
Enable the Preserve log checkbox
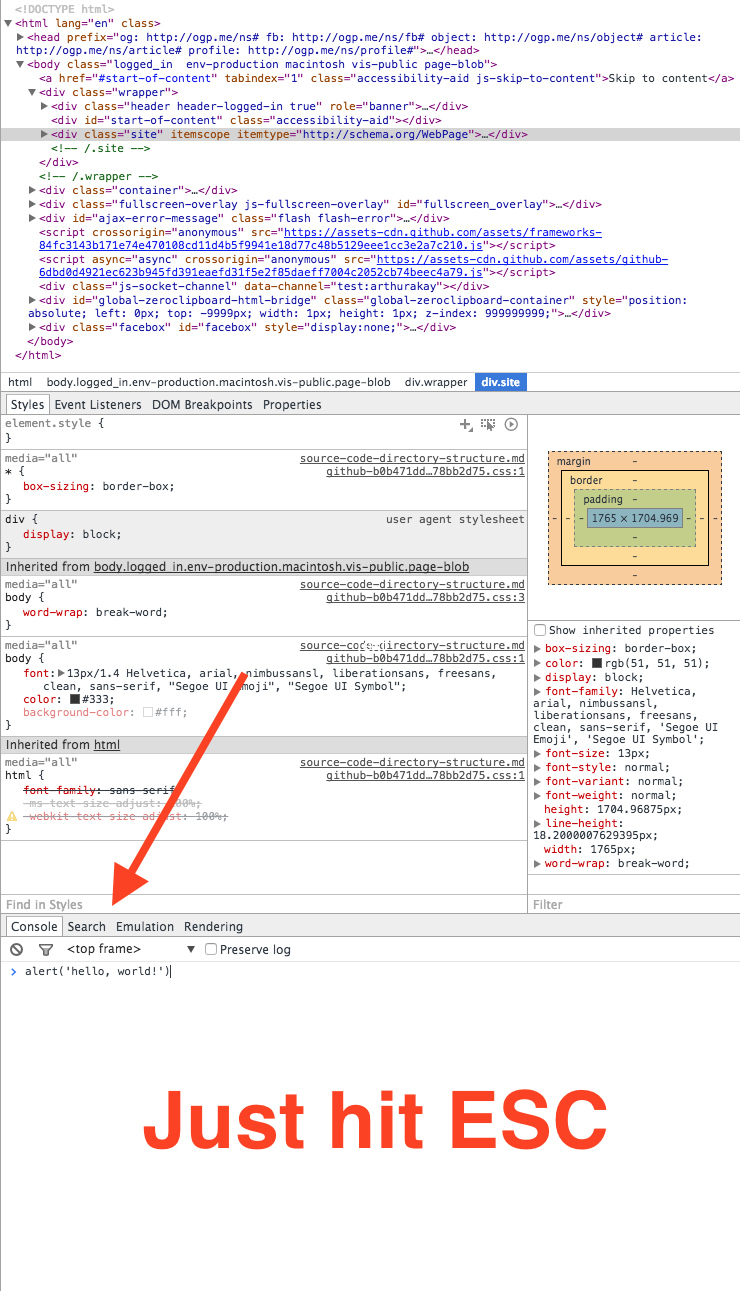[x=211, y=949]
